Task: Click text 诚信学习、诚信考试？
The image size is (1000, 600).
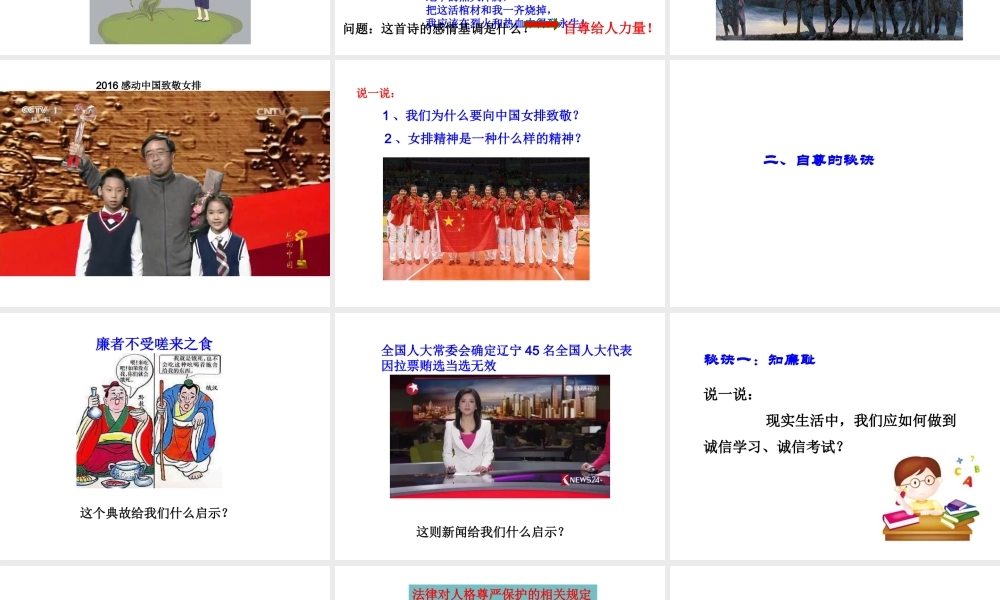Action: tap(774, 447)
